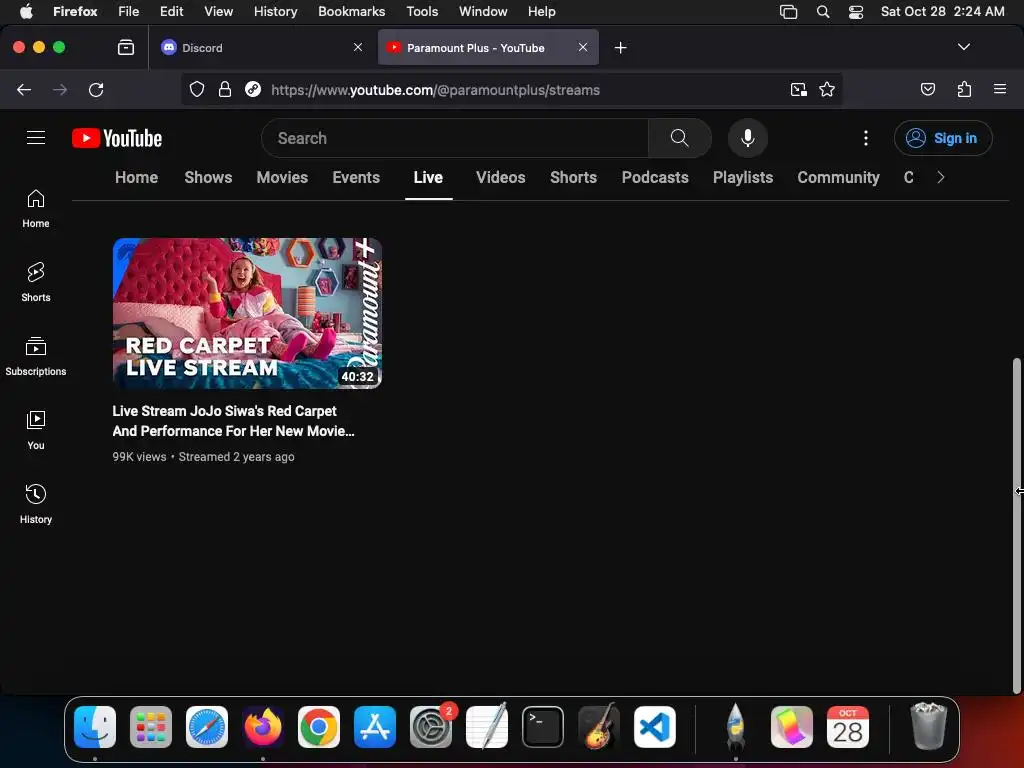Launch Finder from the dock
This screenshot has width=1024, height=768.
(95, 727)
